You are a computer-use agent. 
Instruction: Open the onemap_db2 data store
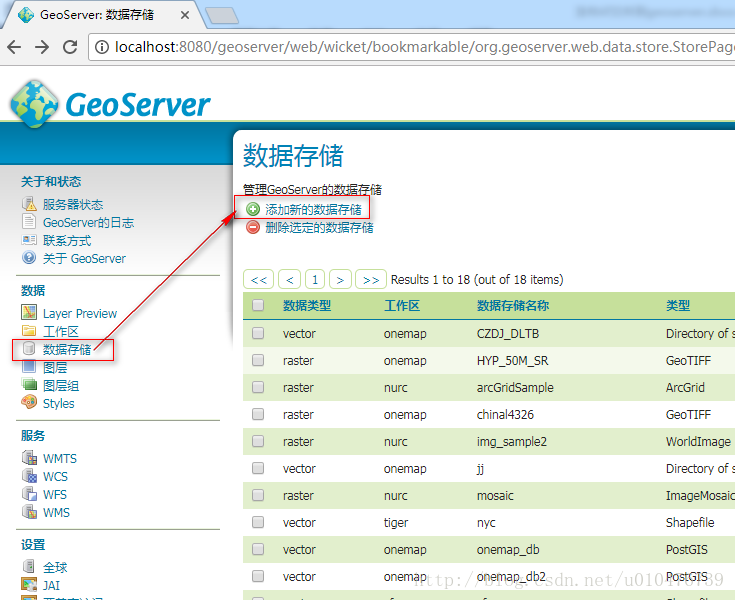[511, 576]
